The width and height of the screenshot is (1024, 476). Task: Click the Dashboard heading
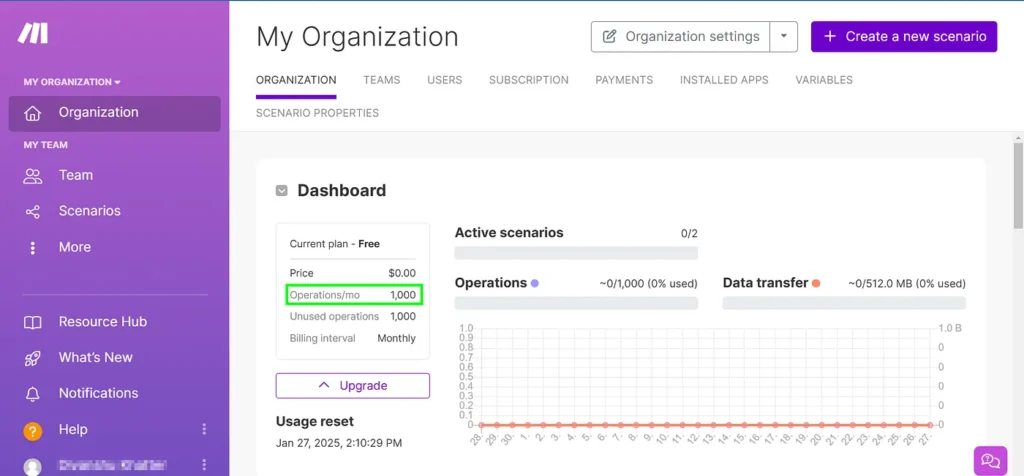tap(342, 191)
